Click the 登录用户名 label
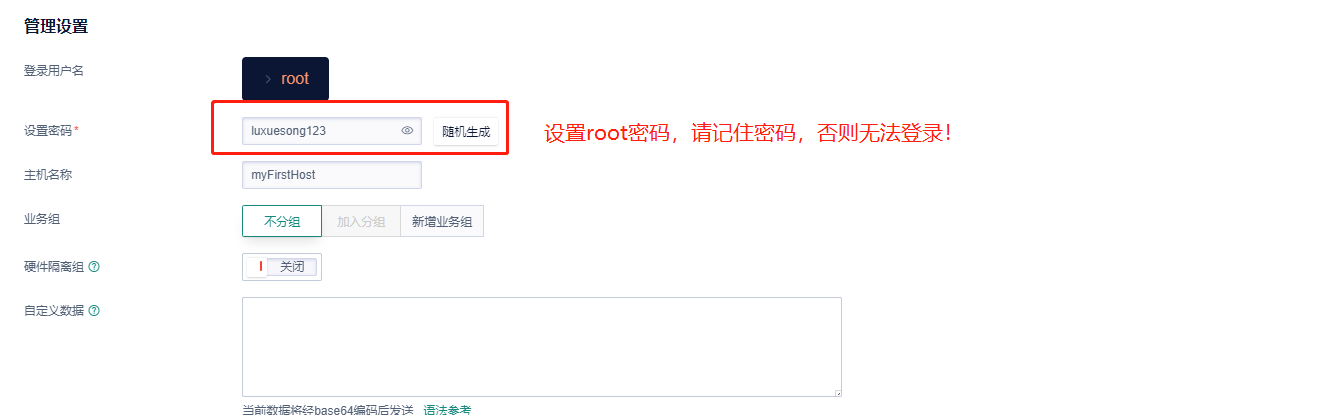Image resolution: width=1320 pixels, height=415 pixels. [54, 71]
